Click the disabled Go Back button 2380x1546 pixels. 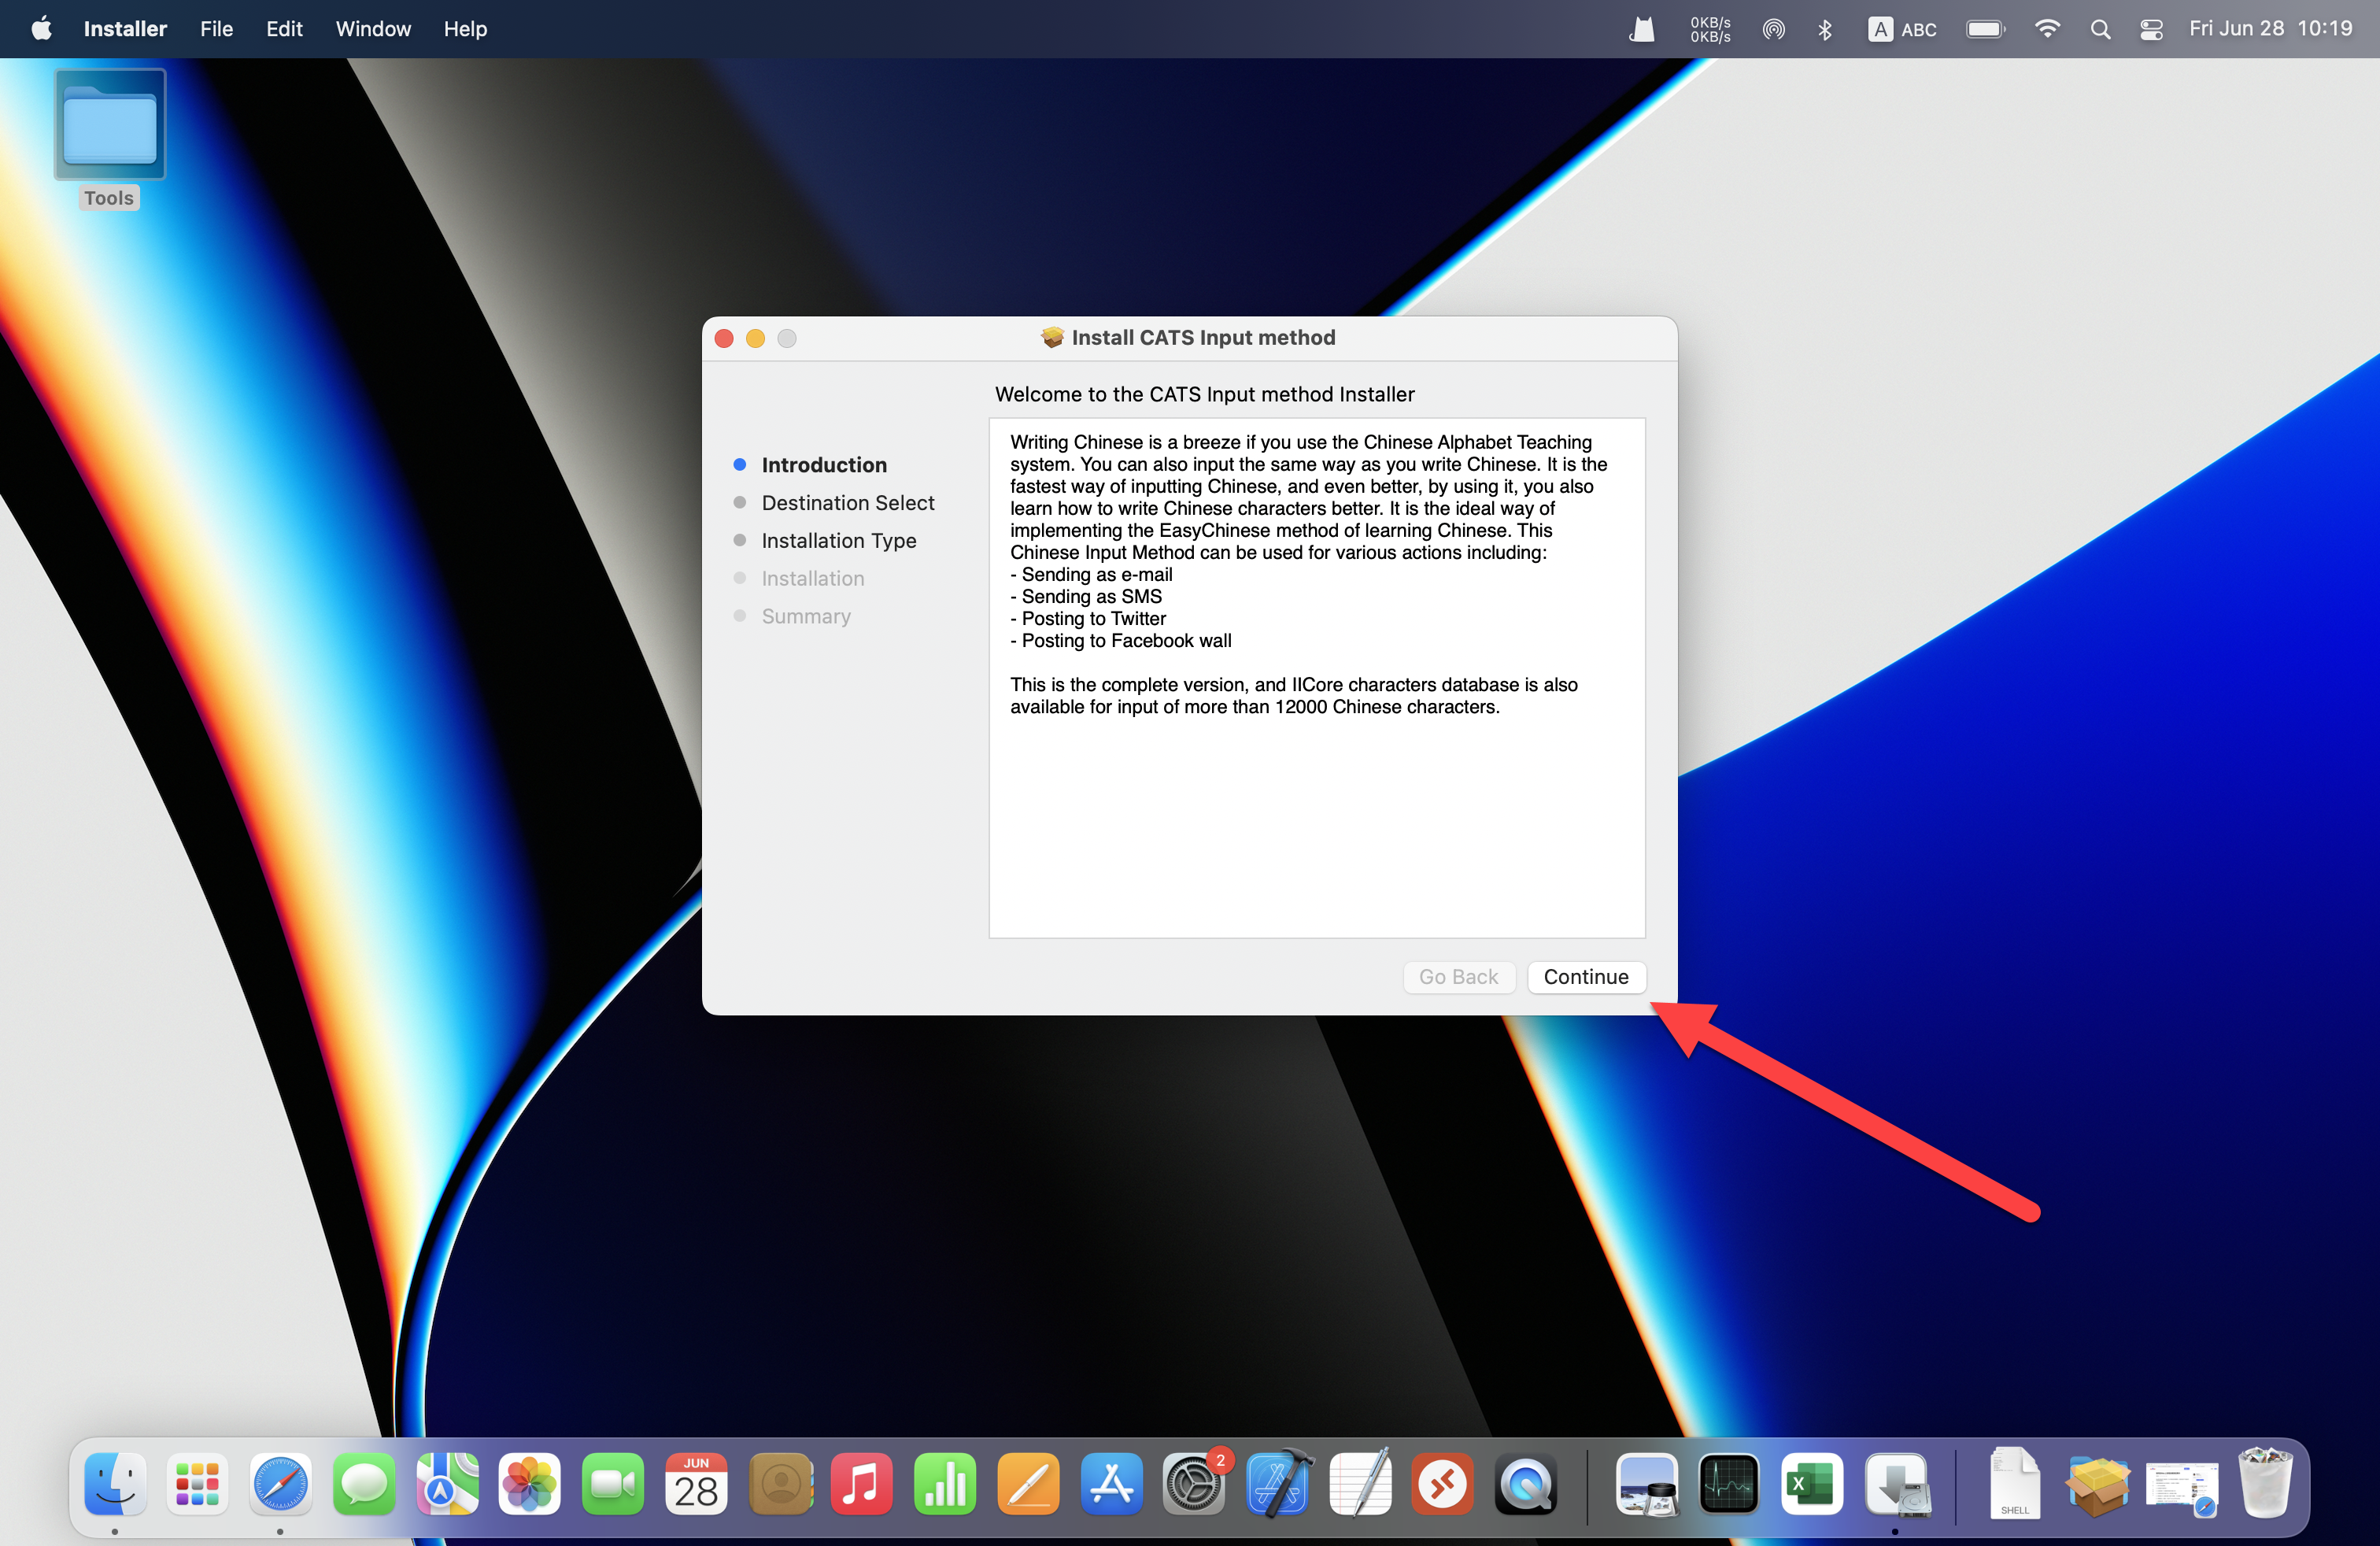pyautogui.click(x=1458, y=977)
